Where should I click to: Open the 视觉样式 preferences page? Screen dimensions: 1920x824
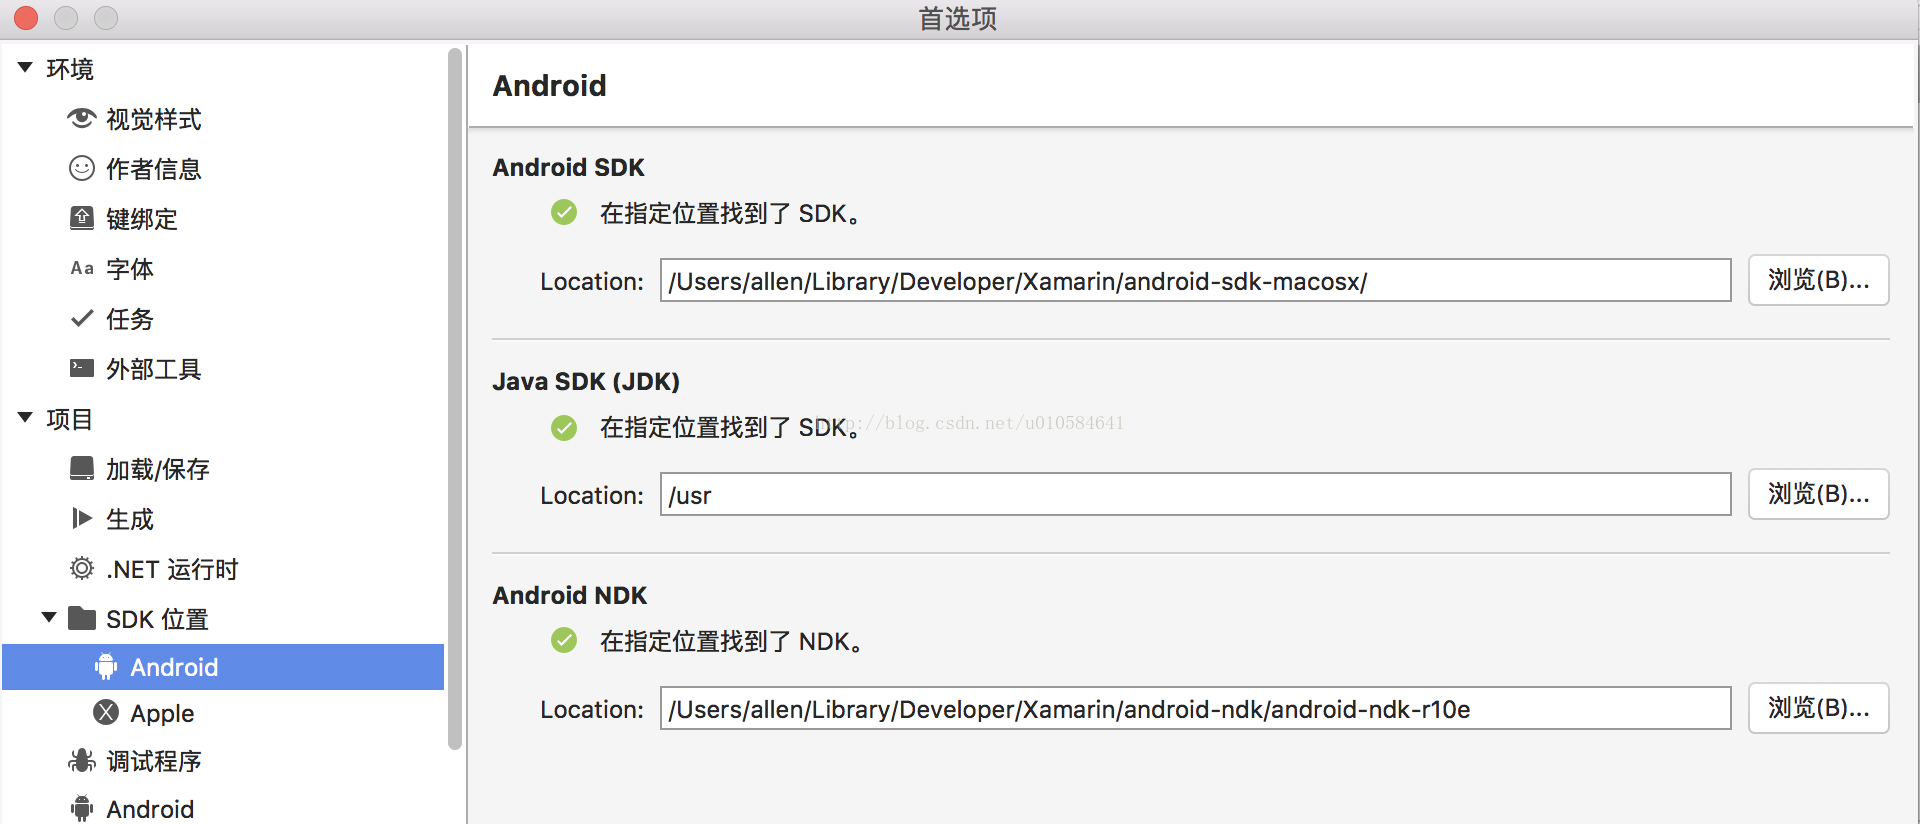pyautogui.click(x=154, y=119)
